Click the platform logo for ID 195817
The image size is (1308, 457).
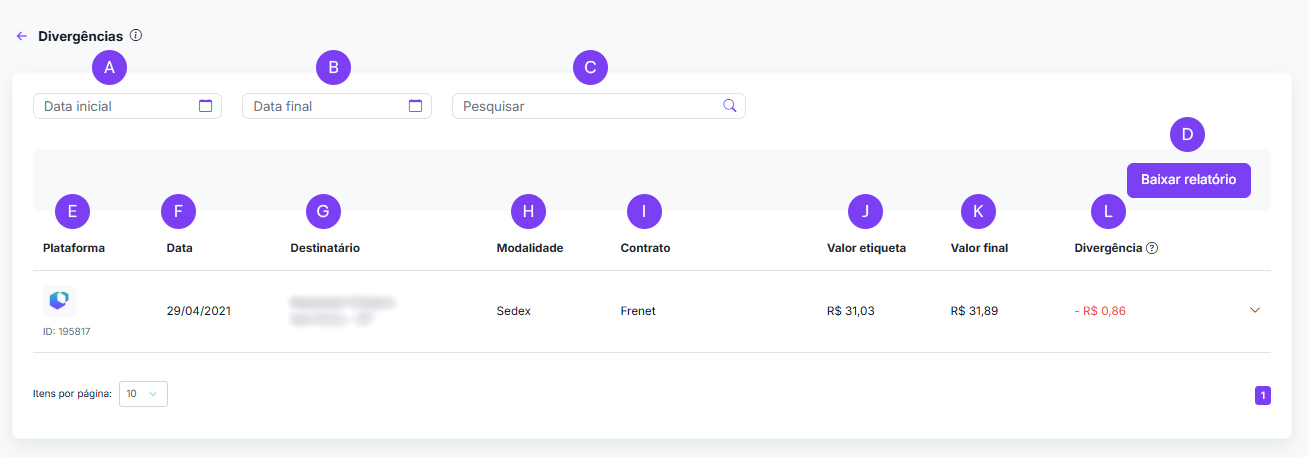coord(59,301)
